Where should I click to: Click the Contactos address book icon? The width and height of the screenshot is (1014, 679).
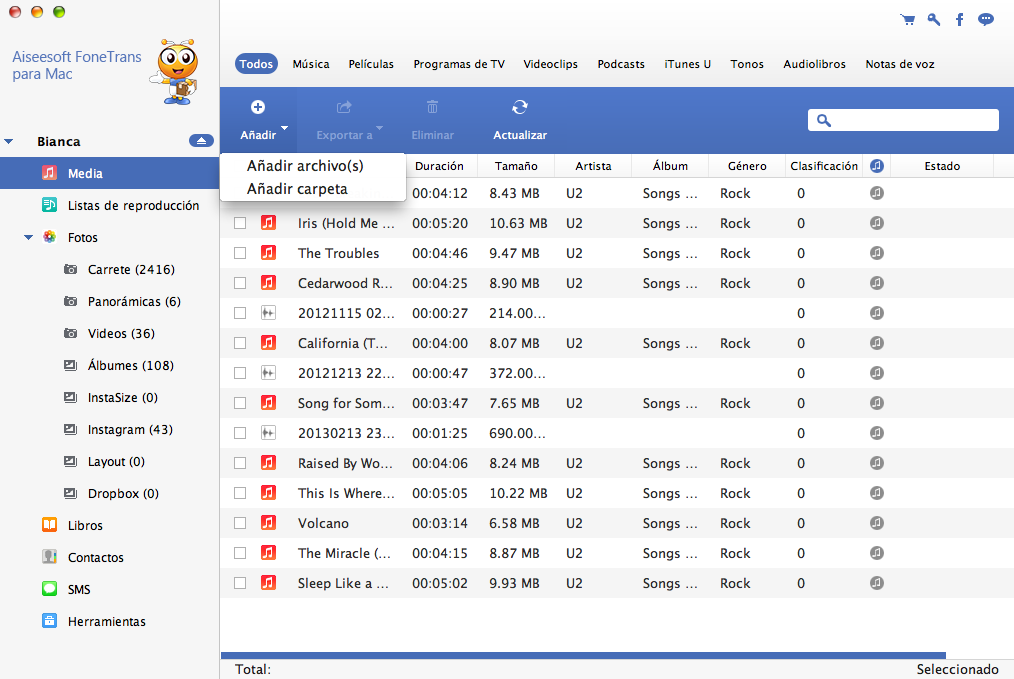coord(49,557)
